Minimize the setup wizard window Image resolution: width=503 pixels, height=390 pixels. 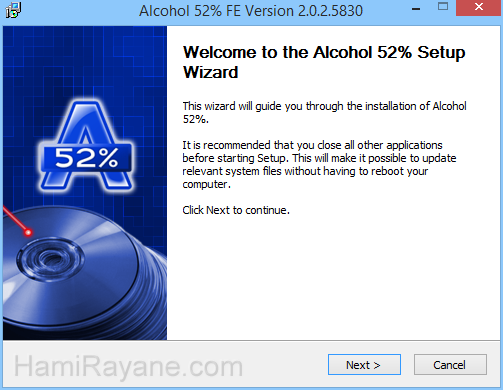[x=416, y=8]
